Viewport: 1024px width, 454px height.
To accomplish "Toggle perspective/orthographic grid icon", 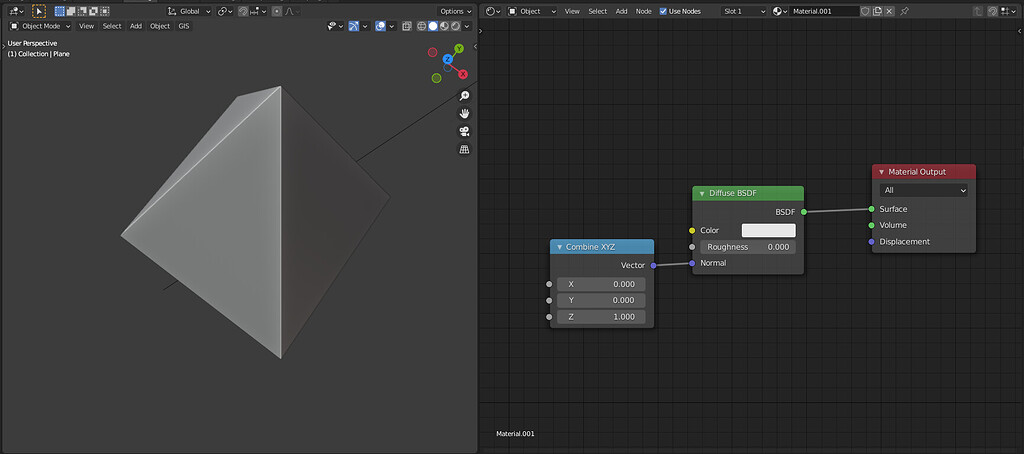I will click(464, 150).
